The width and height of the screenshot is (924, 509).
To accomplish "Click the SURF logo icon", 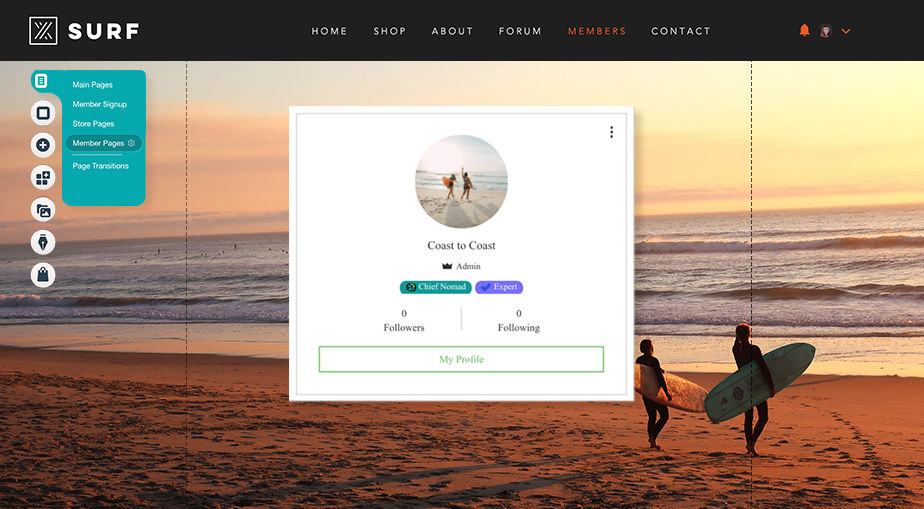I will [x=43, y=31].
